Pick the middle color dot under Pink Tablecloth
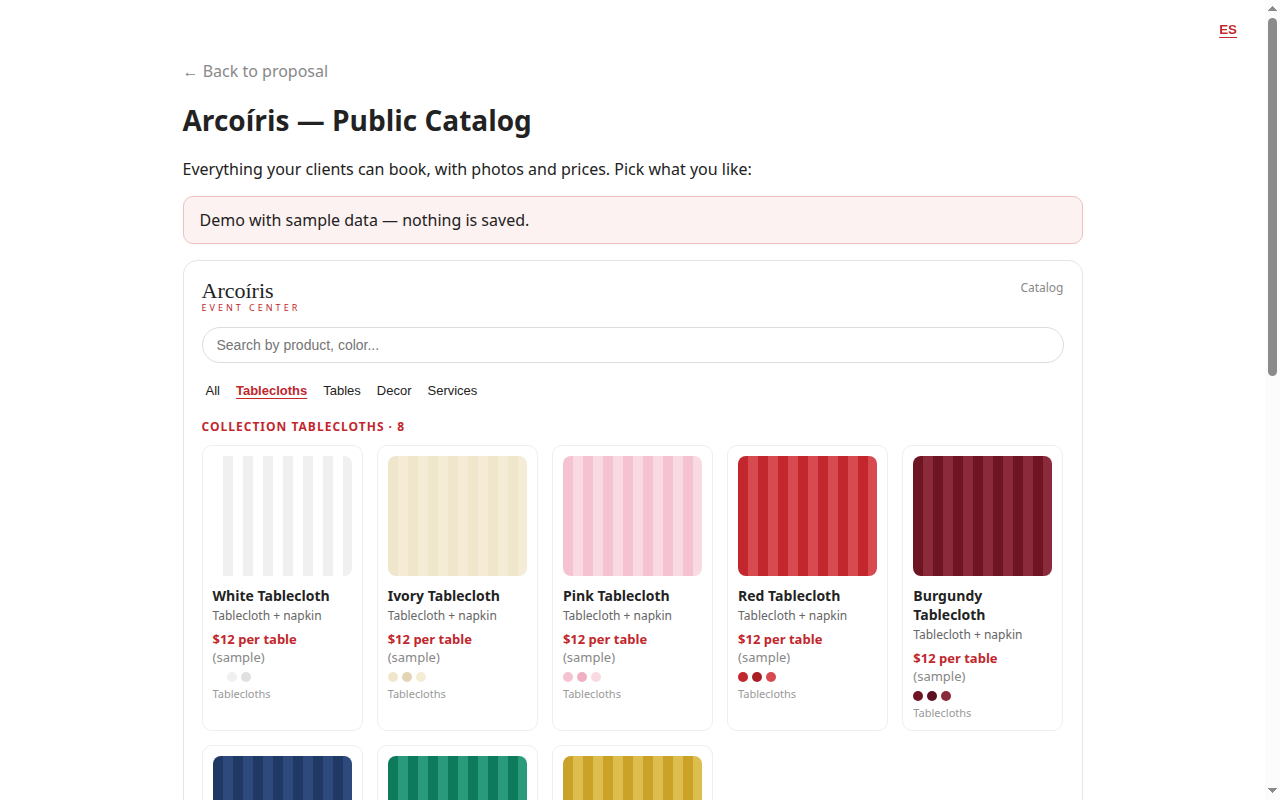Viewport: 1280px width, 800px height. (582, 677)
